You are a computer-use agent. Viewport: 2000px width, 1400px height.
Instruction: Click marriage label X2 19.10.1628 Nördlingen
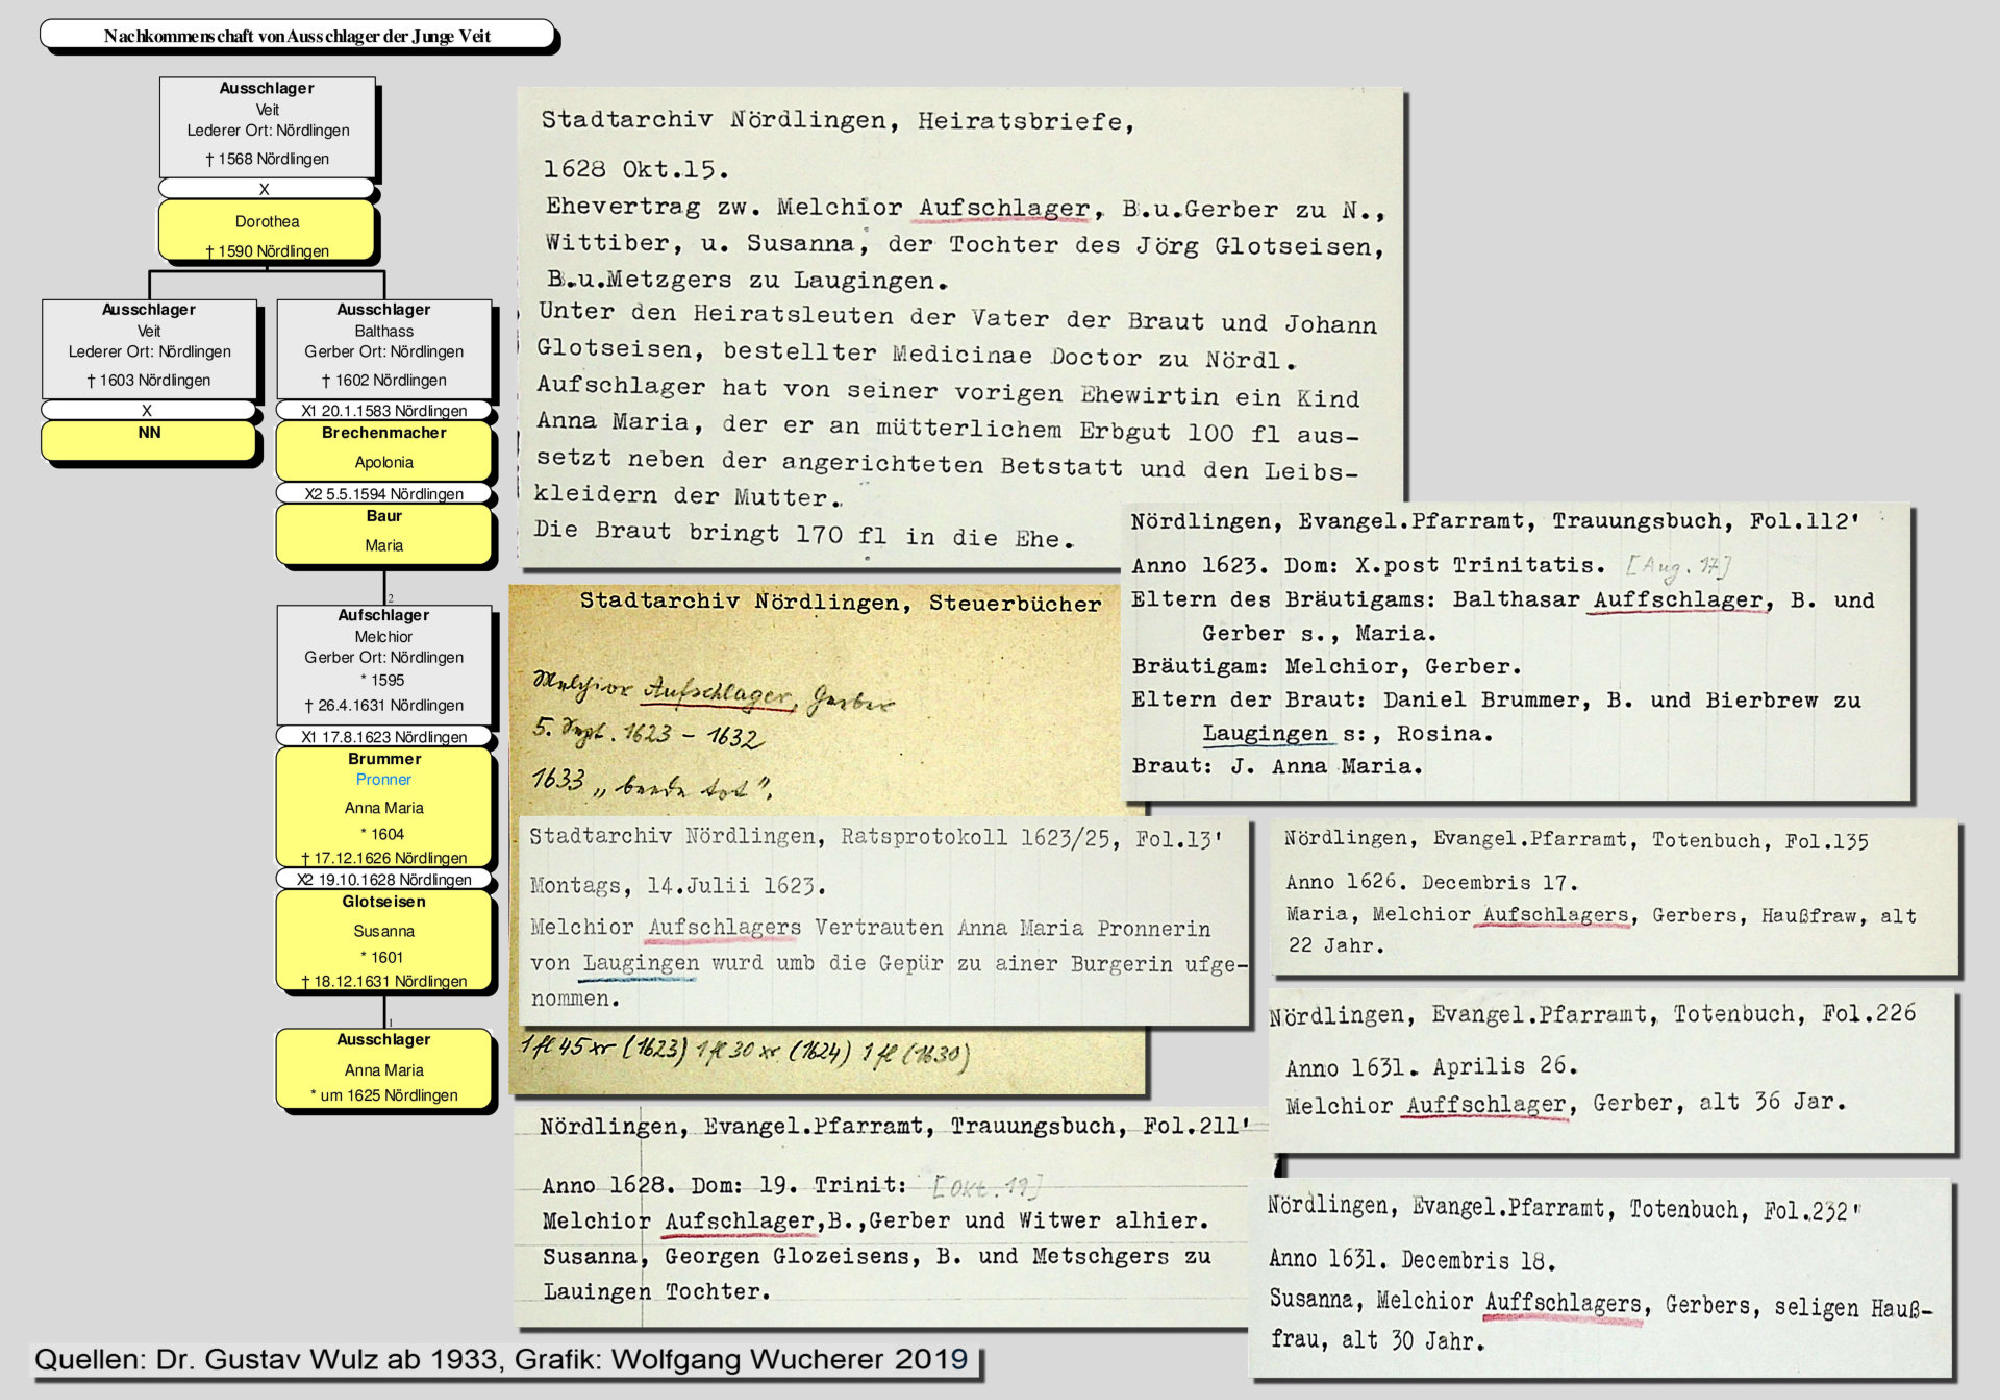(384, 880)
